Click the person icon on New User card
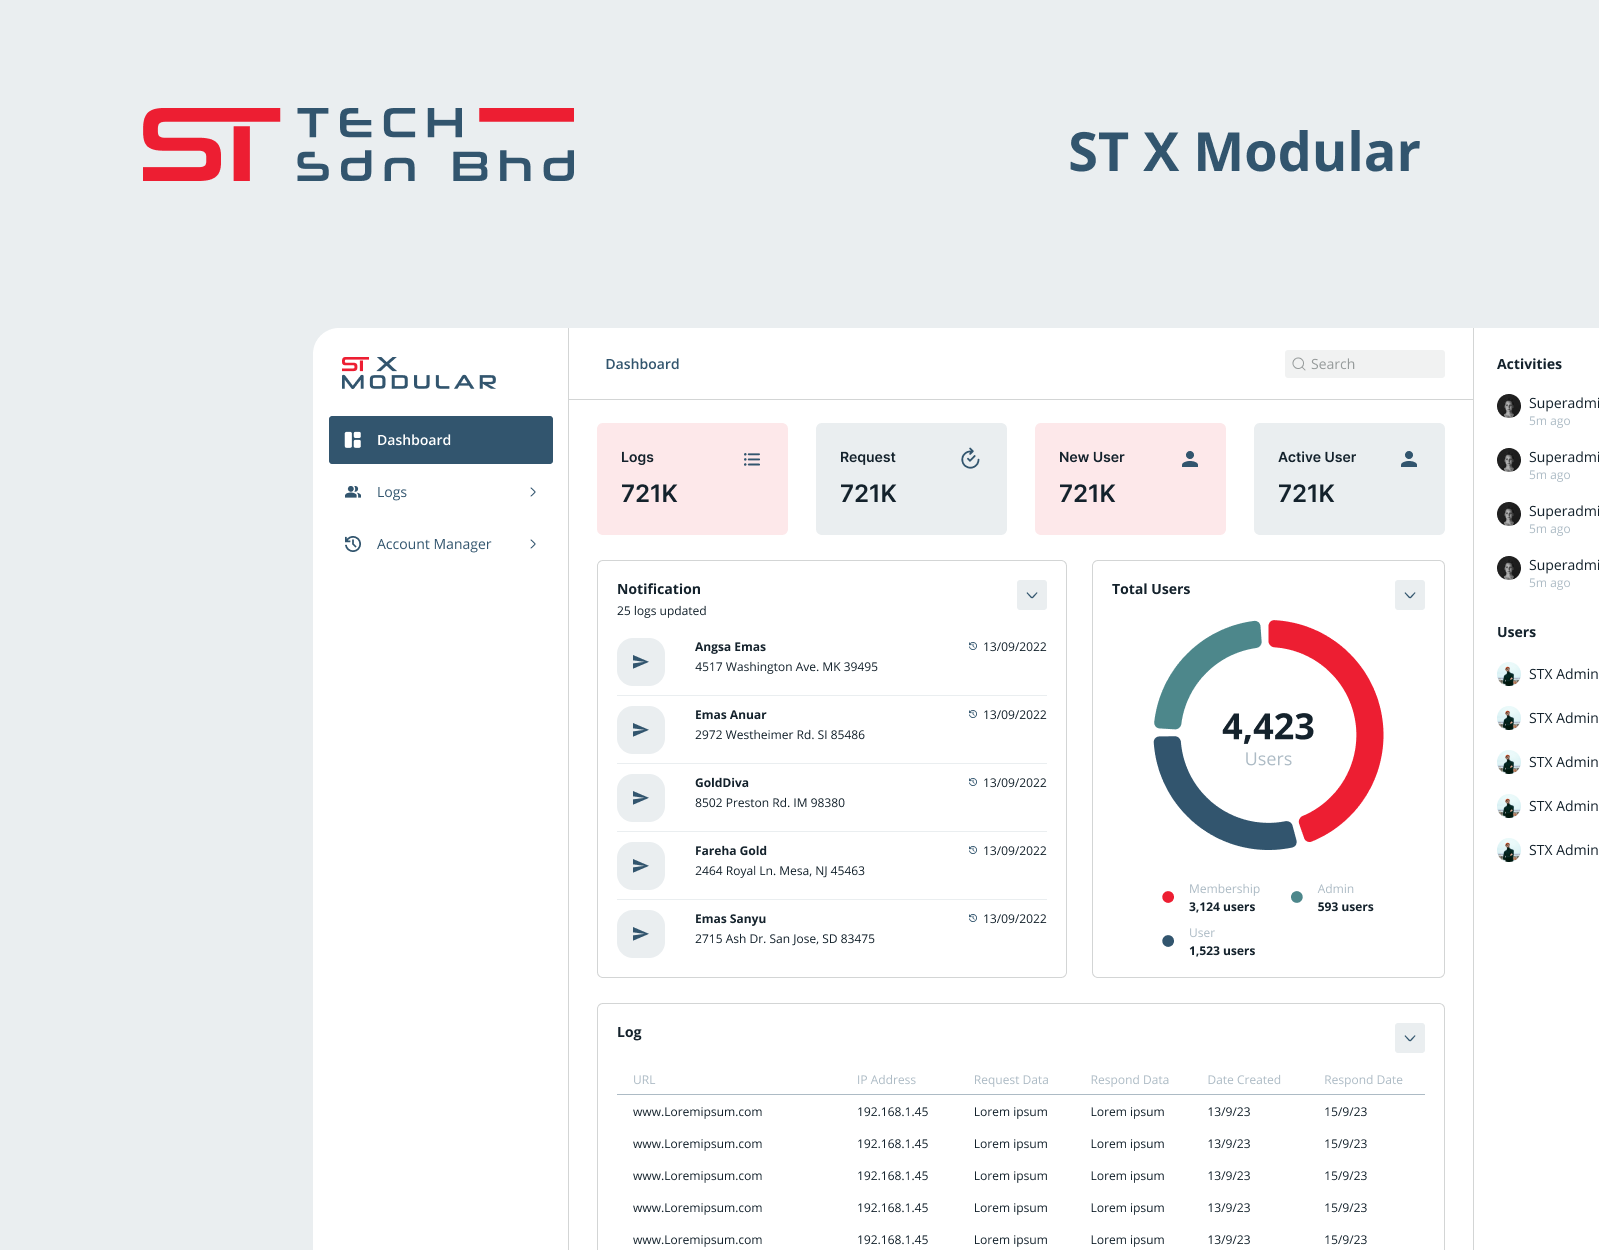Image resolution: width=1599 pixels, height=1250 pixels. click(1190, 459)
